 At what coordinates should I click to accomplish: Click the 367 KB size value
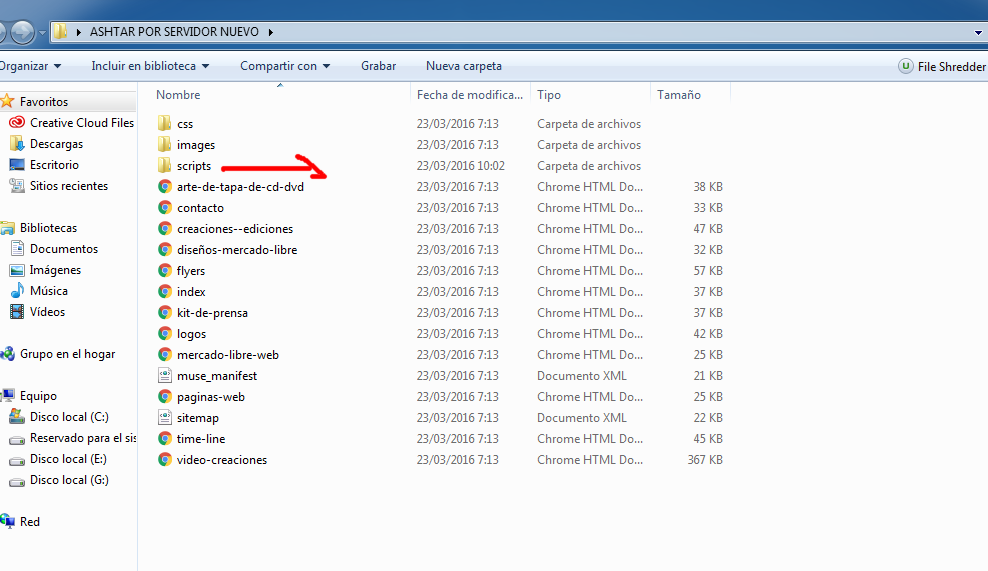pos(704,459)
